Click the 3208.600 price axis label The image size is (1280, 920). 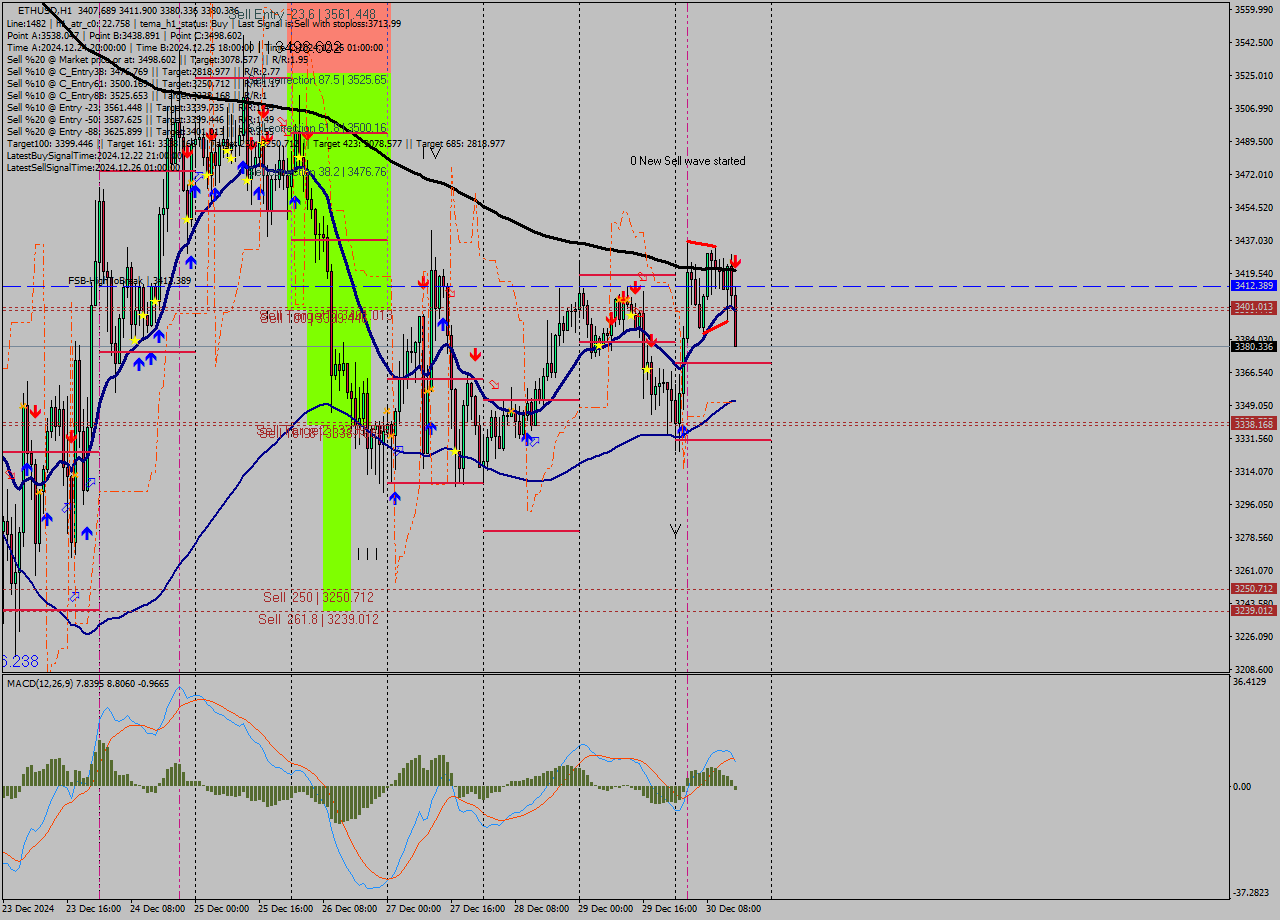[1253, 670]
